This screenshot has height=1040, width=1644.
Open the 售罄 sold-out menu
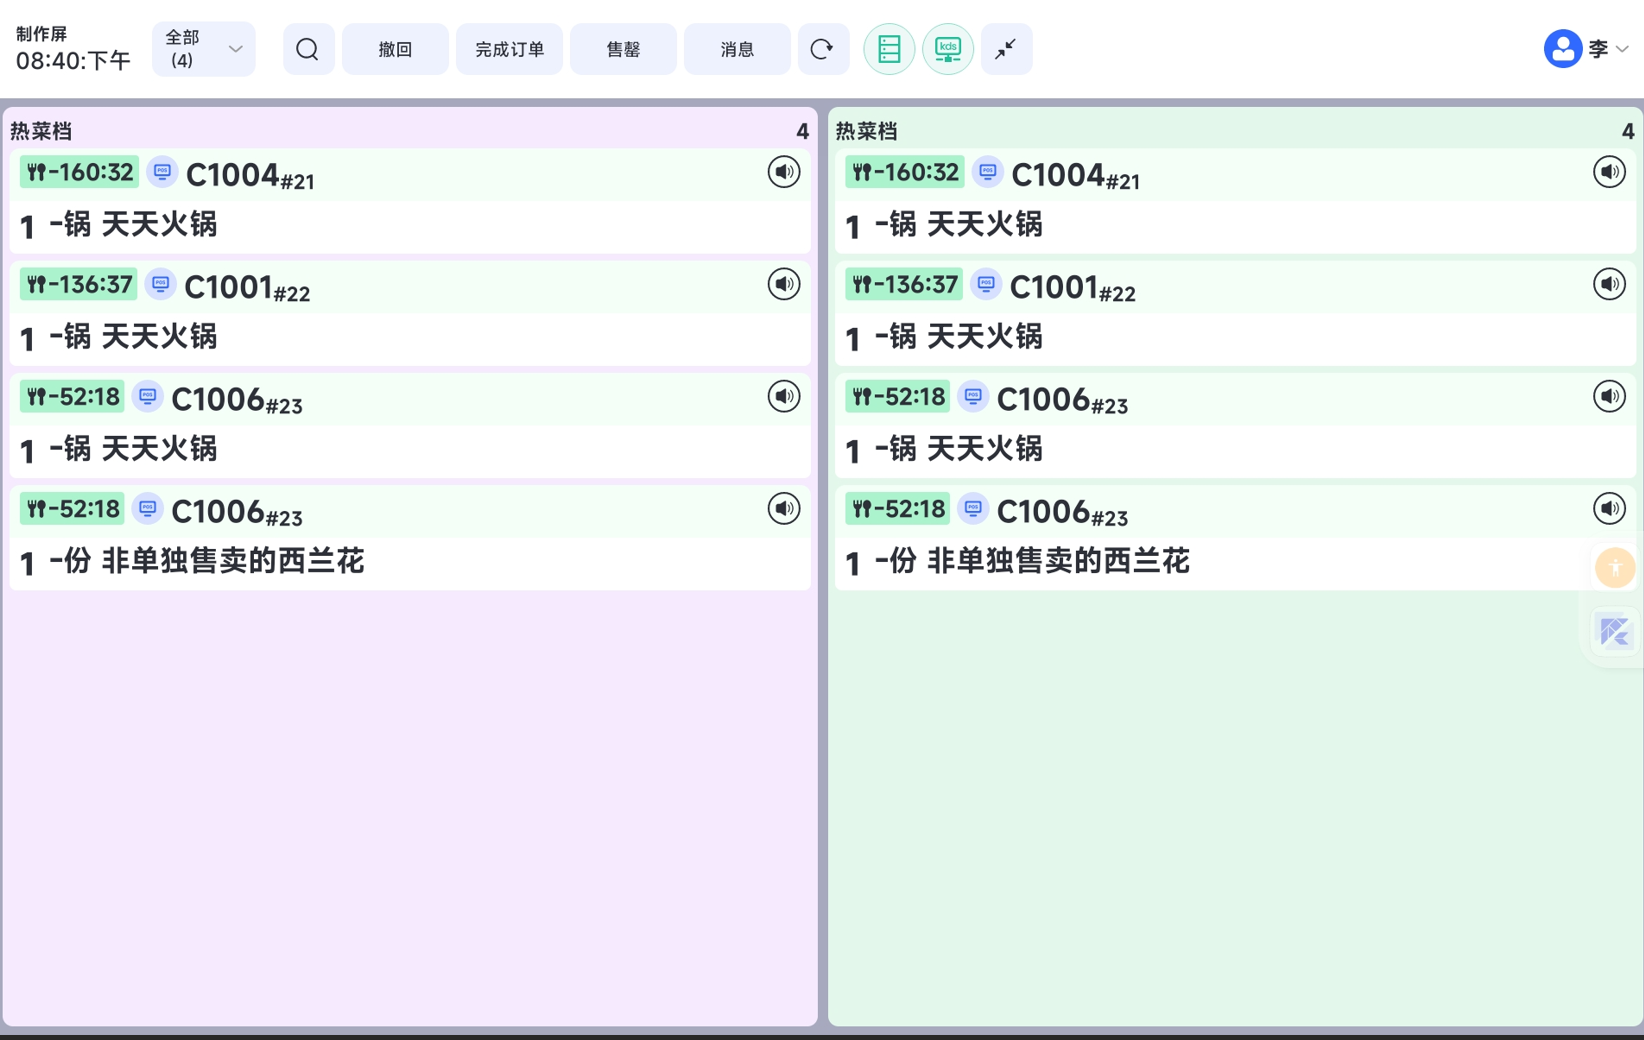click(623, 49)
